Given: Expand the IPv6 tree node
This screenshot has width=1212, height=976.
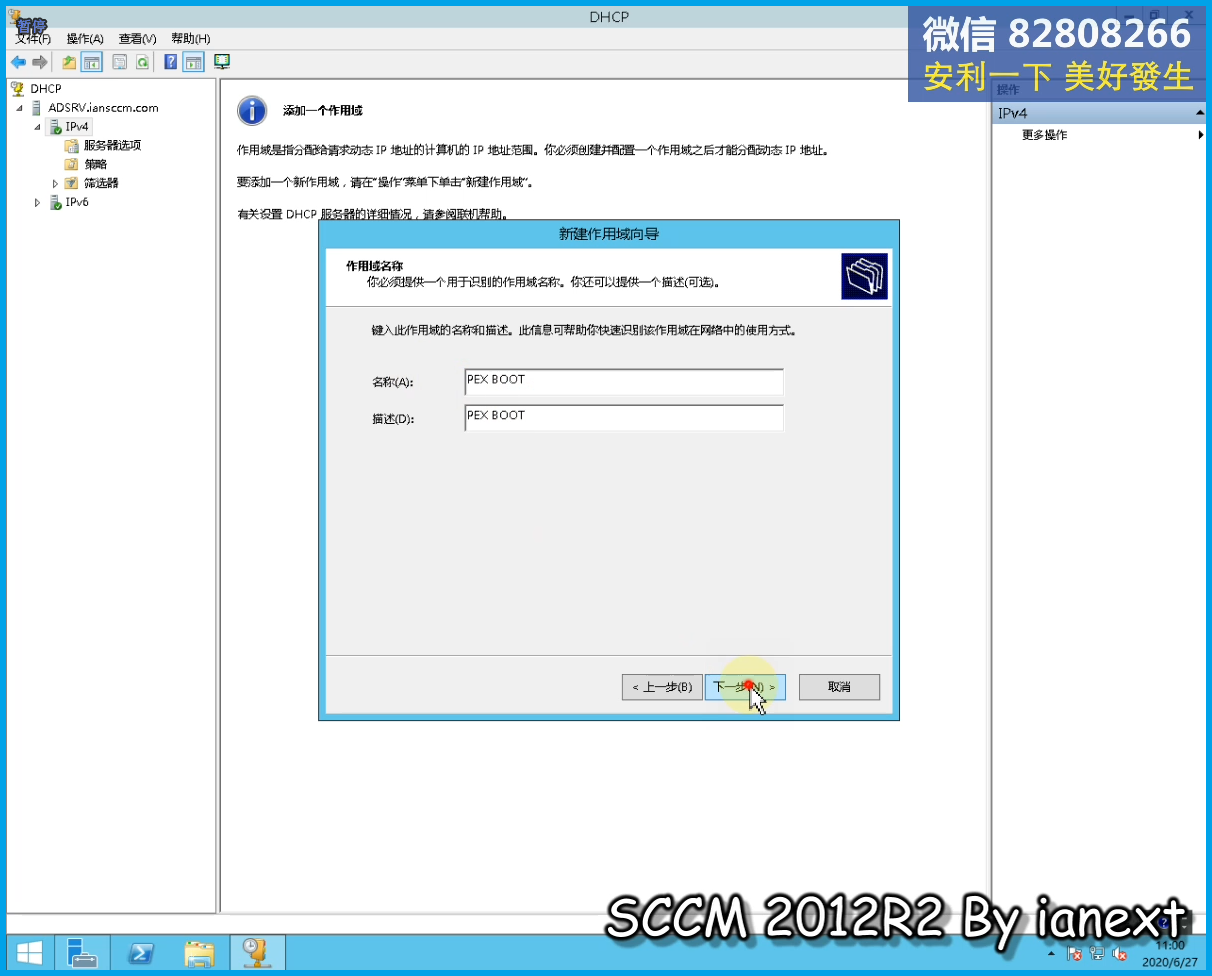Looking at the screenshot, I should pyautogui.click(x=38, y=202).
